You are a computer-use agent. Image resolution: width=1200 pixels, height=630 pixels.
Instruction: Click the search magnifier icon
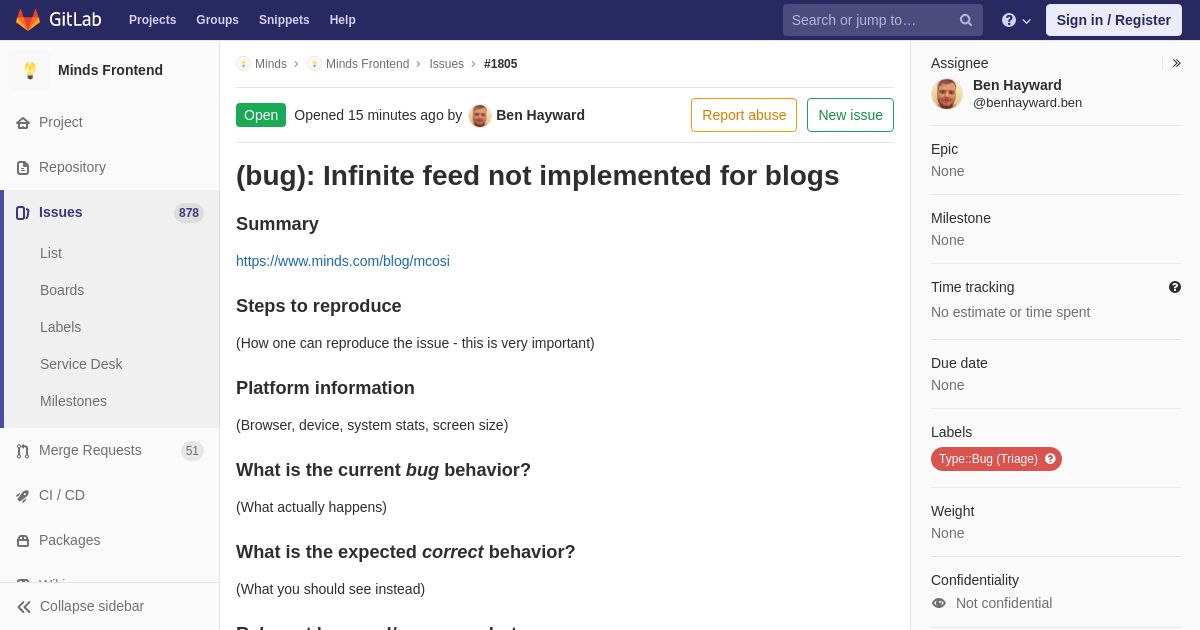click(965, 20)
